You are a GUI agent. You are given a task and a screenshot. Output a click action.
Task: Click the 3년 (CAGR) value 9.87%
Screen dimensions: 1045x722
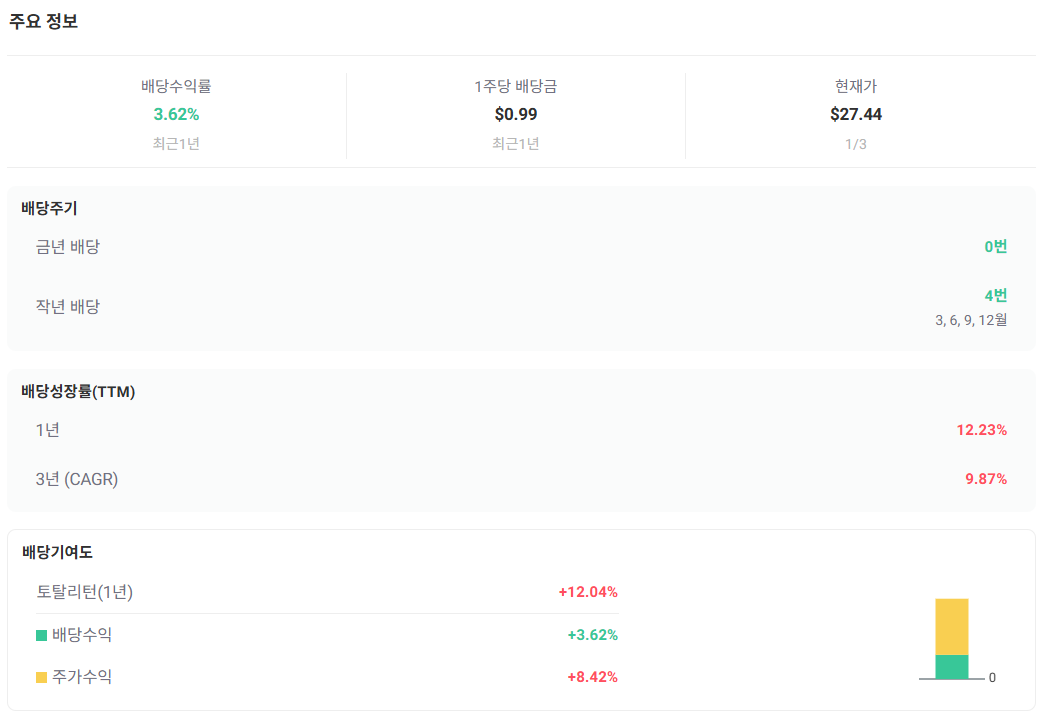[x=986, y=479]
